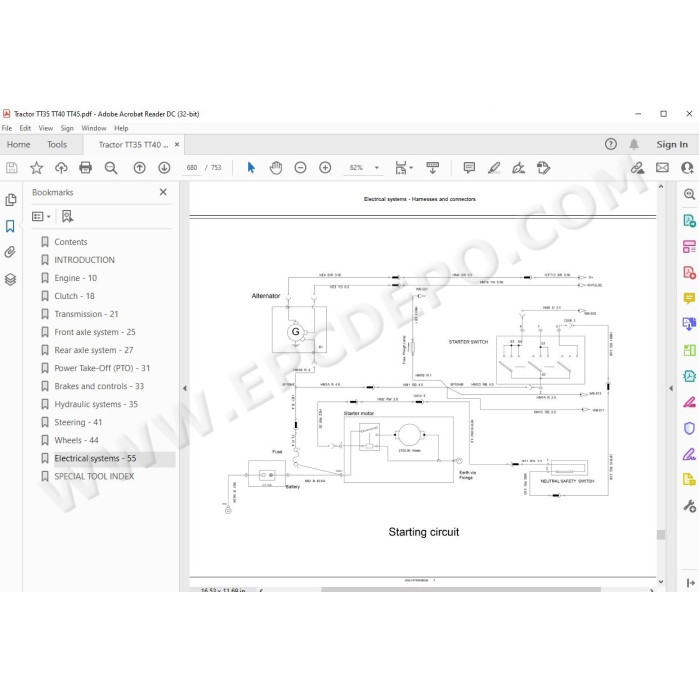The height and width of the screenshot is (700, 700).
Task: Expand the right tools pane arrow
Action: pyautogui.click(x=671, y=388)
